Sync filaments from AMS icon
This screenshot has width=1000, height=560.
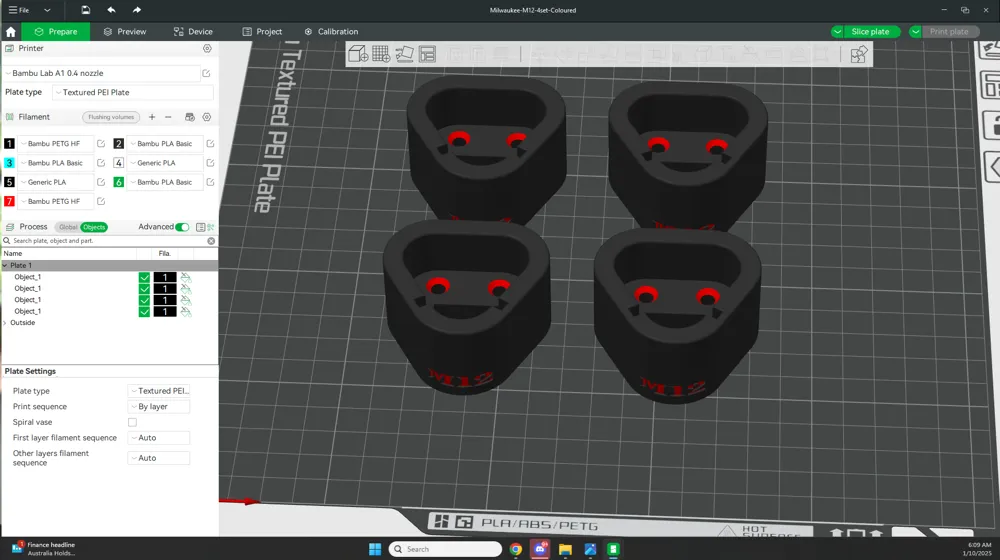tap(189, 117)
